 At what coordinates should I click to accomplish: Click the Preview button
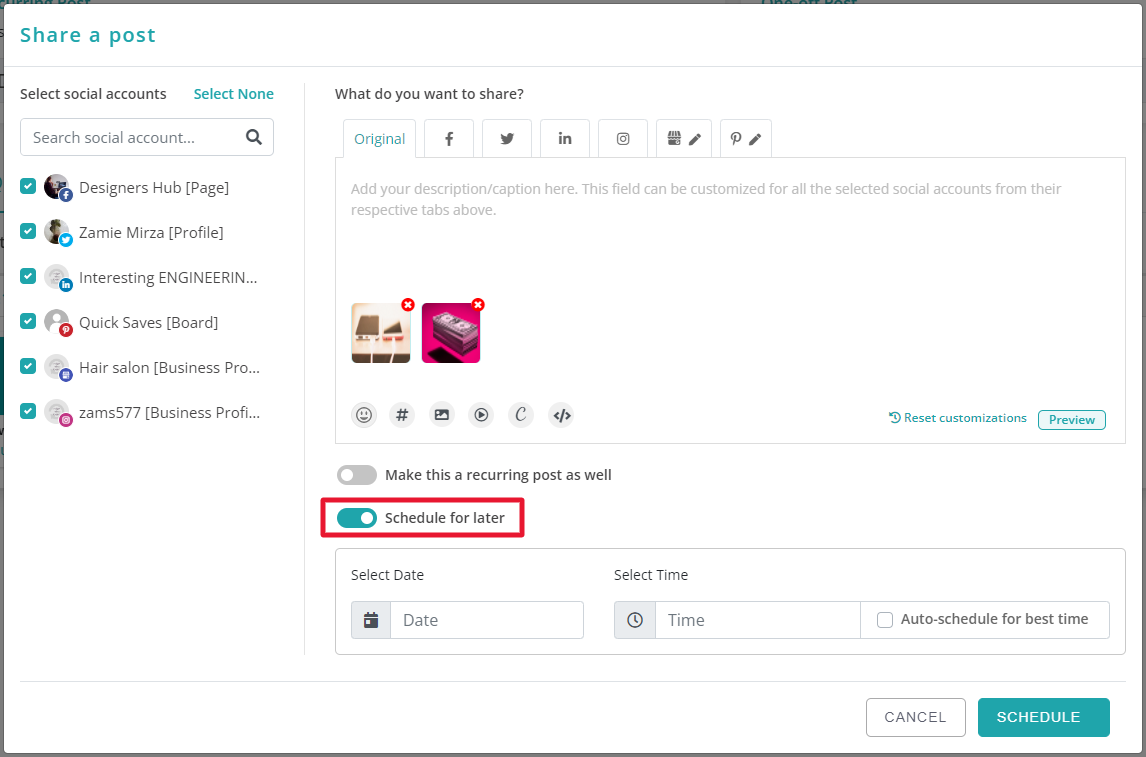pos(1071,419)
